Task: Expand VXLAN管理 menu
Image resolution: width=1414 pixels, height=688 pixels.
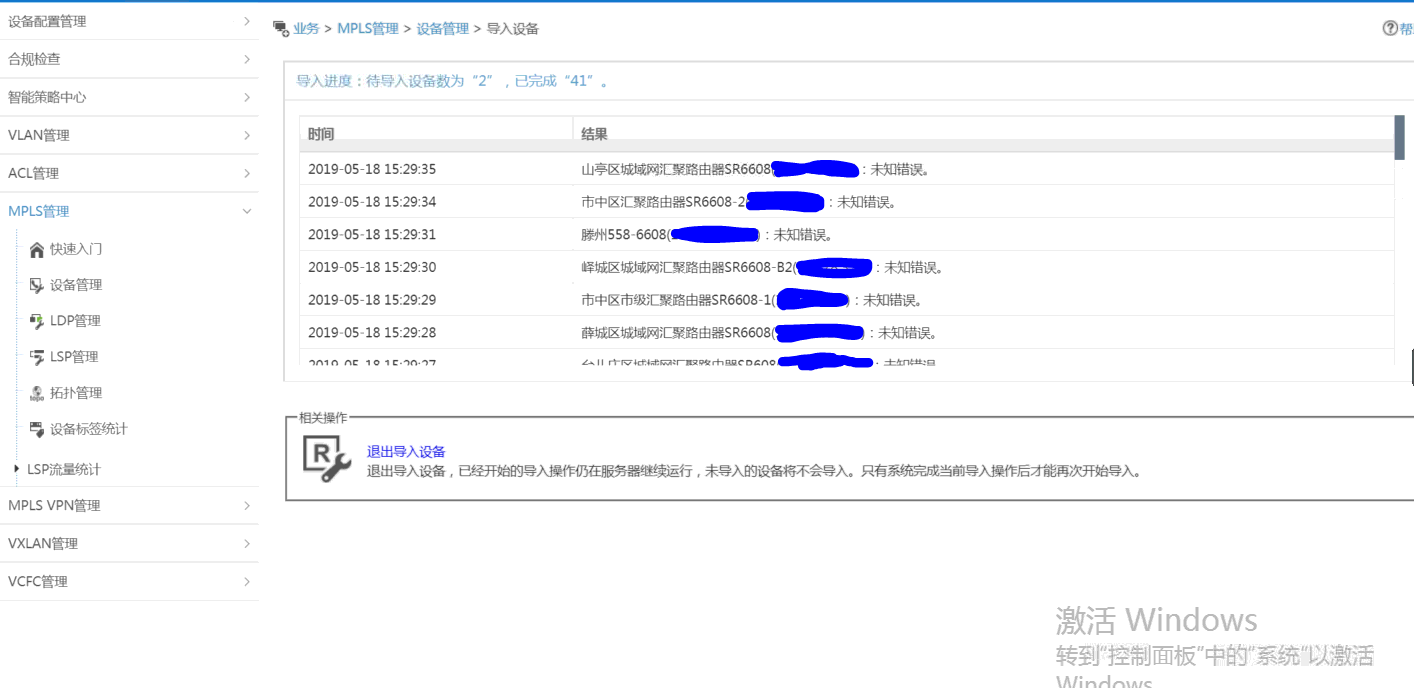Action: pos(129,543)
